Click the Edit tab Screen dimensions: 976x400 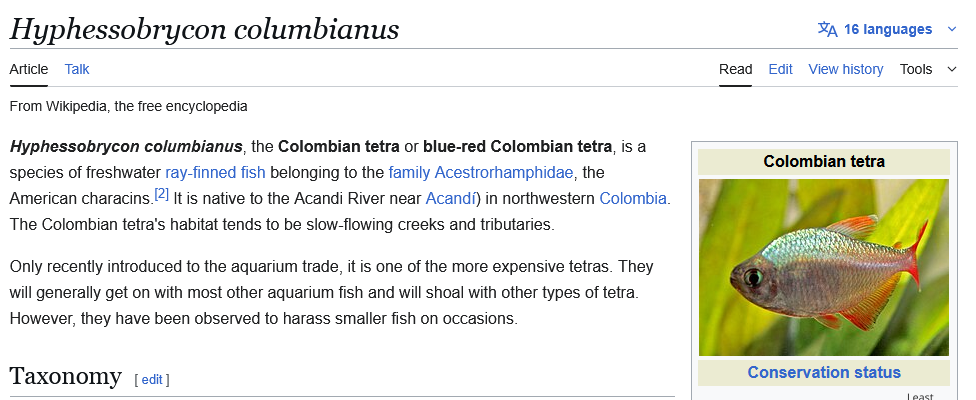pos(780,69)
